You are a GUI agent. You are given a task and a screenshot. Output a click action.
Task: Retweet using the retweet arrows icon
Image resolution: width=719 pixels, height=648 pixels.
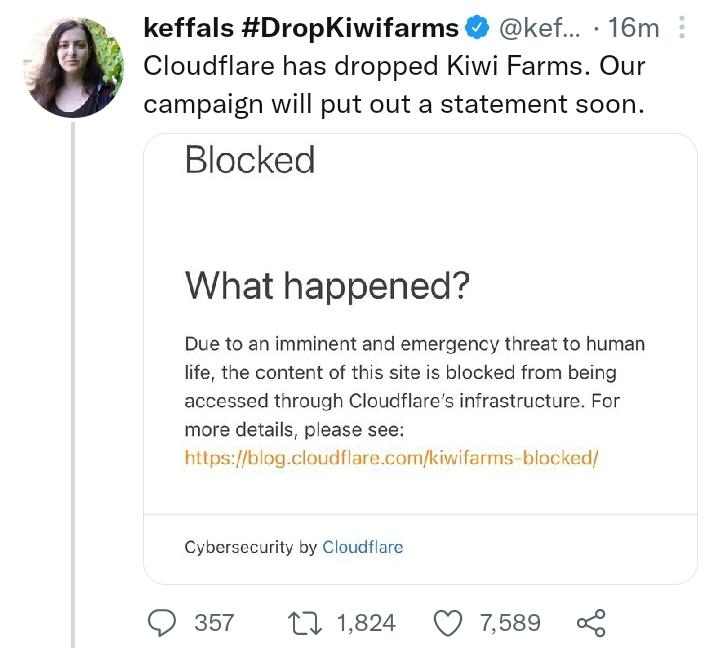coord(303,623)
